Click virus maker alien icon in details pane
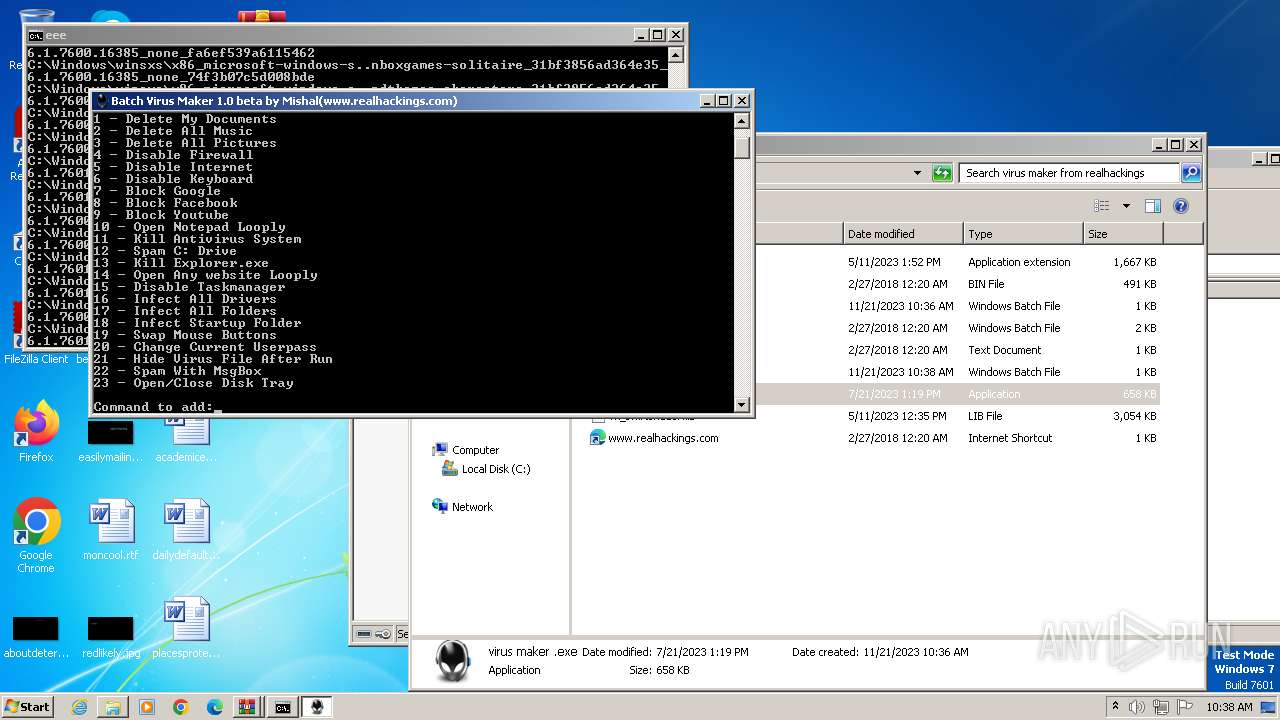The height and width of the screenshot is (720, 1280). point(452,661)
